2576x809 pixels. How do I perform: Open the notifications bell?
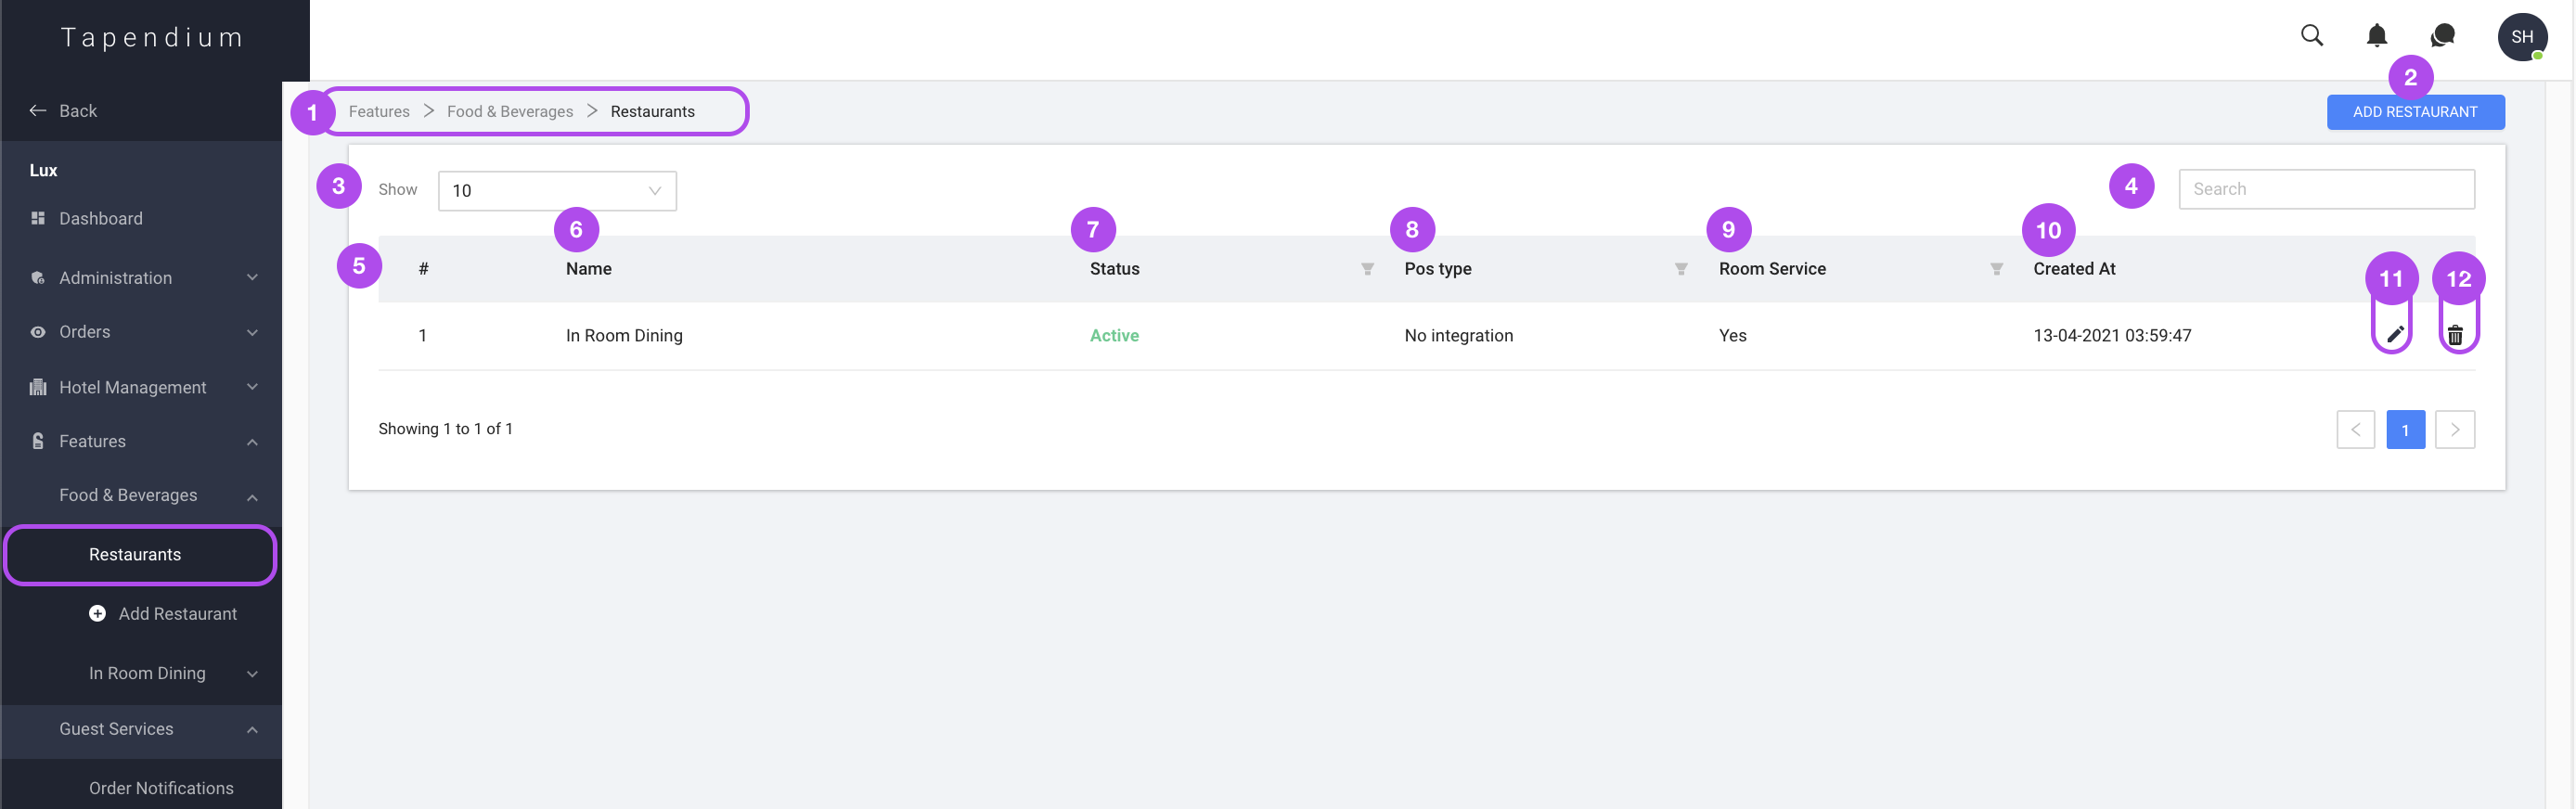2376,36
